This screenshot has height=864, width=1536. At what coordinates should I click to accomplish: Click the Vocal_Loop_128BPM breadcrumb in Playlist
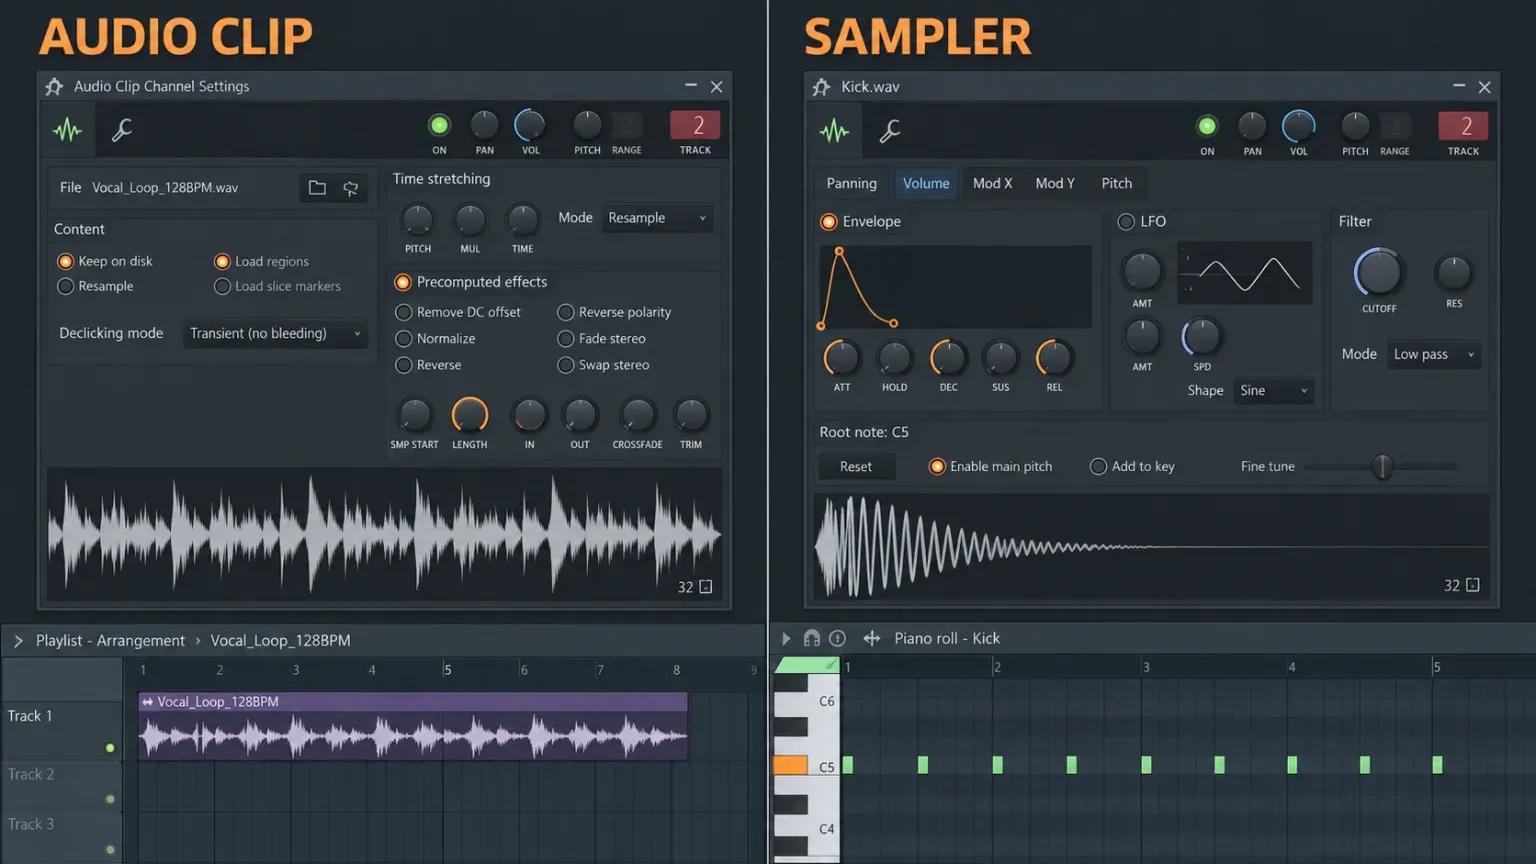(280, 641)
